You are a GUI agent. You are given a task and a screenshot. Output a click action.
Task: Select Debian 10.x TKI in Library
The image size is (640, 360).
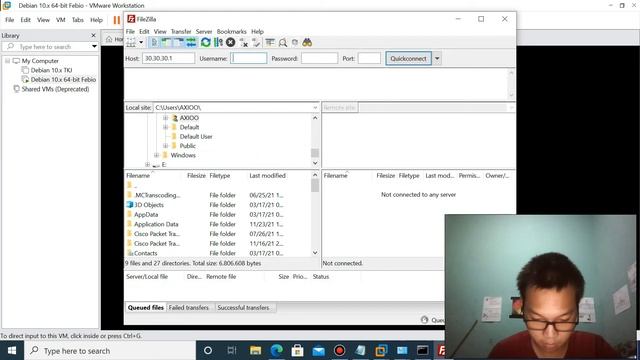pos(51,70)
